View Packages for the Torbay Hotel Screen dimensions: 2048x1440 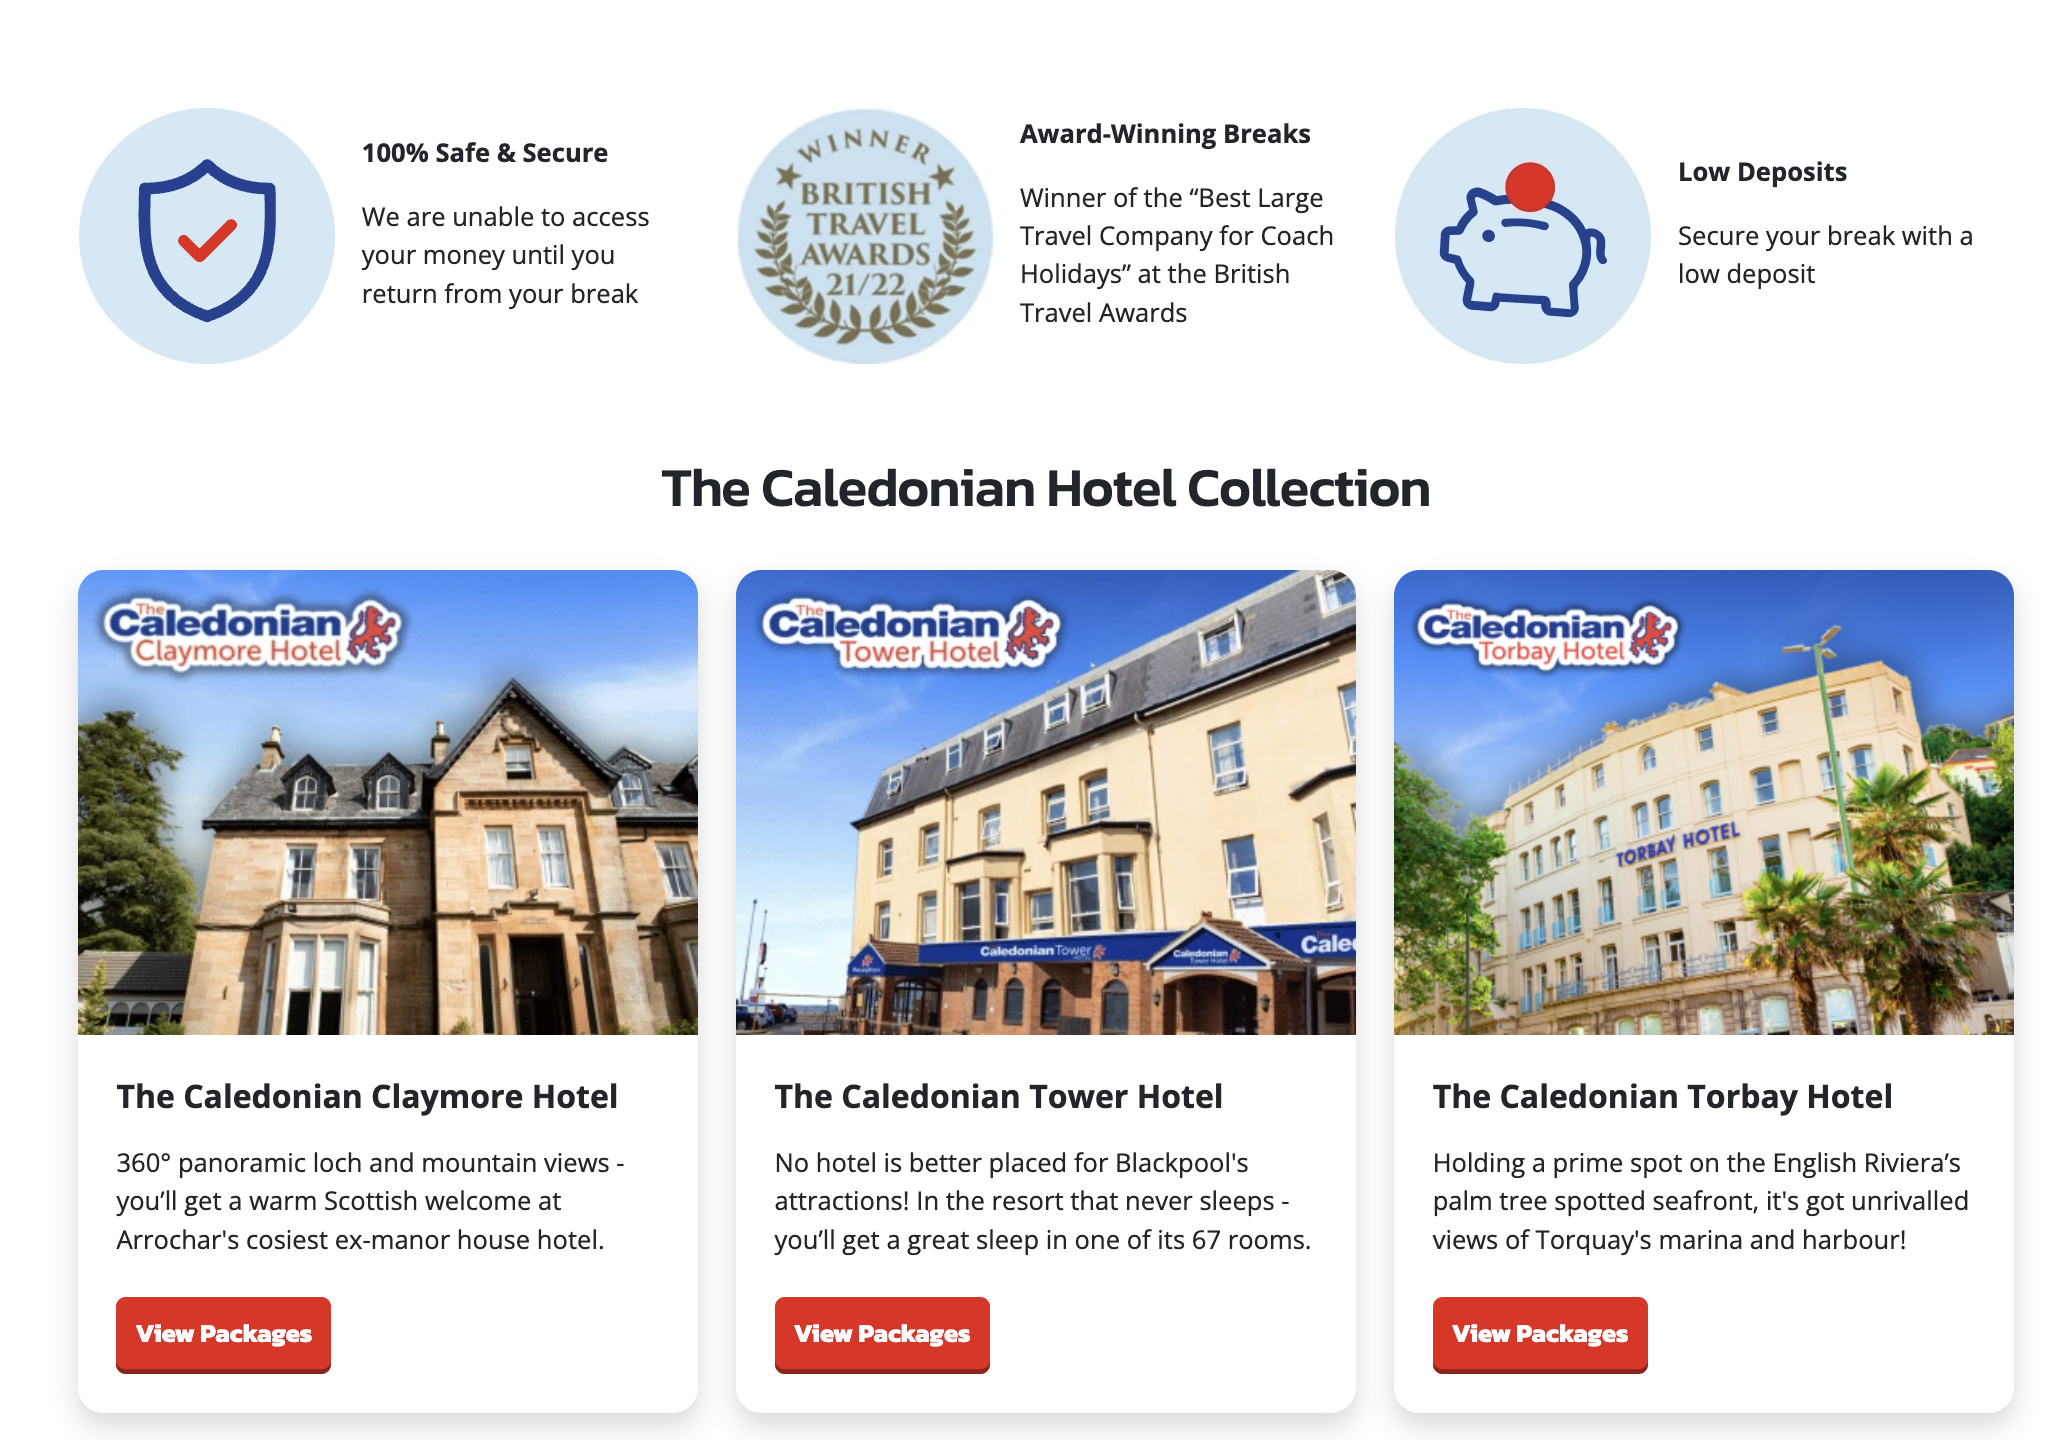click(x=1540, y=1334)
